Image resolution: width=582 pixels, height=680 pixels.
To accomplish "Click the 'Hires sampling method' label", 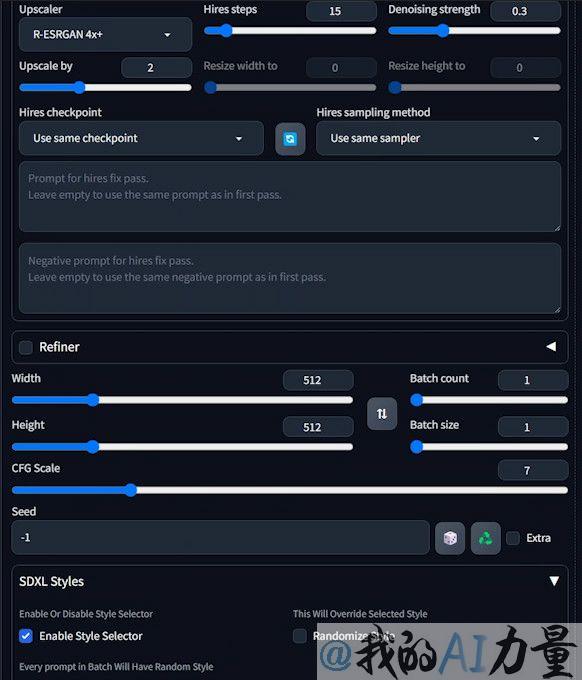I will coord(373,112).
